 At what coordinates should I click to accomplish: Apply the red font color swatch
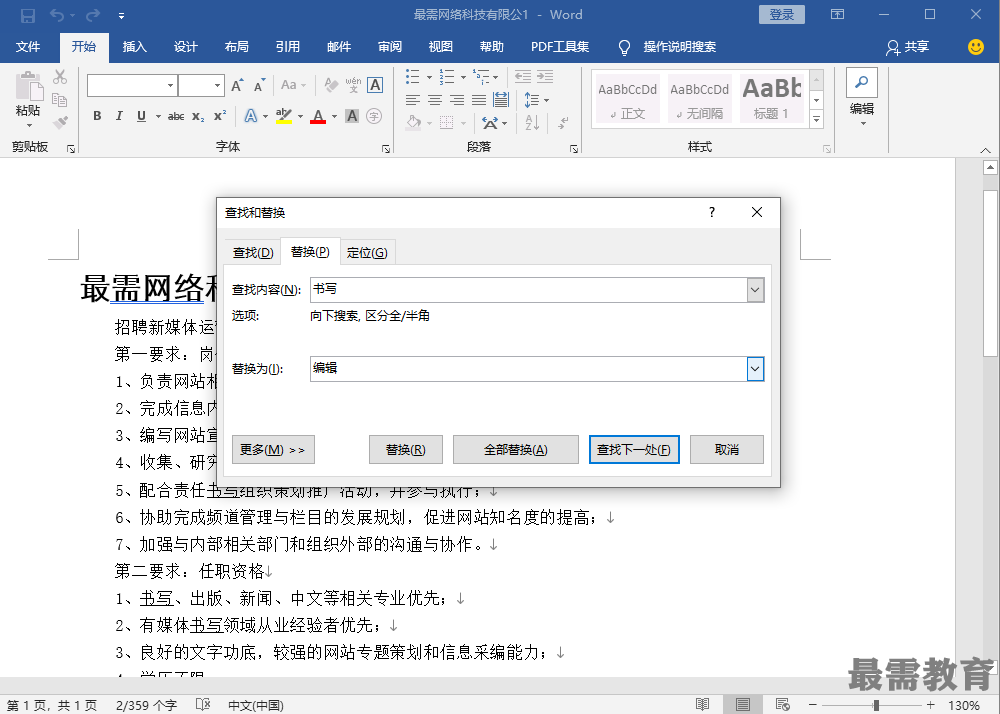(x=318, y=116)
